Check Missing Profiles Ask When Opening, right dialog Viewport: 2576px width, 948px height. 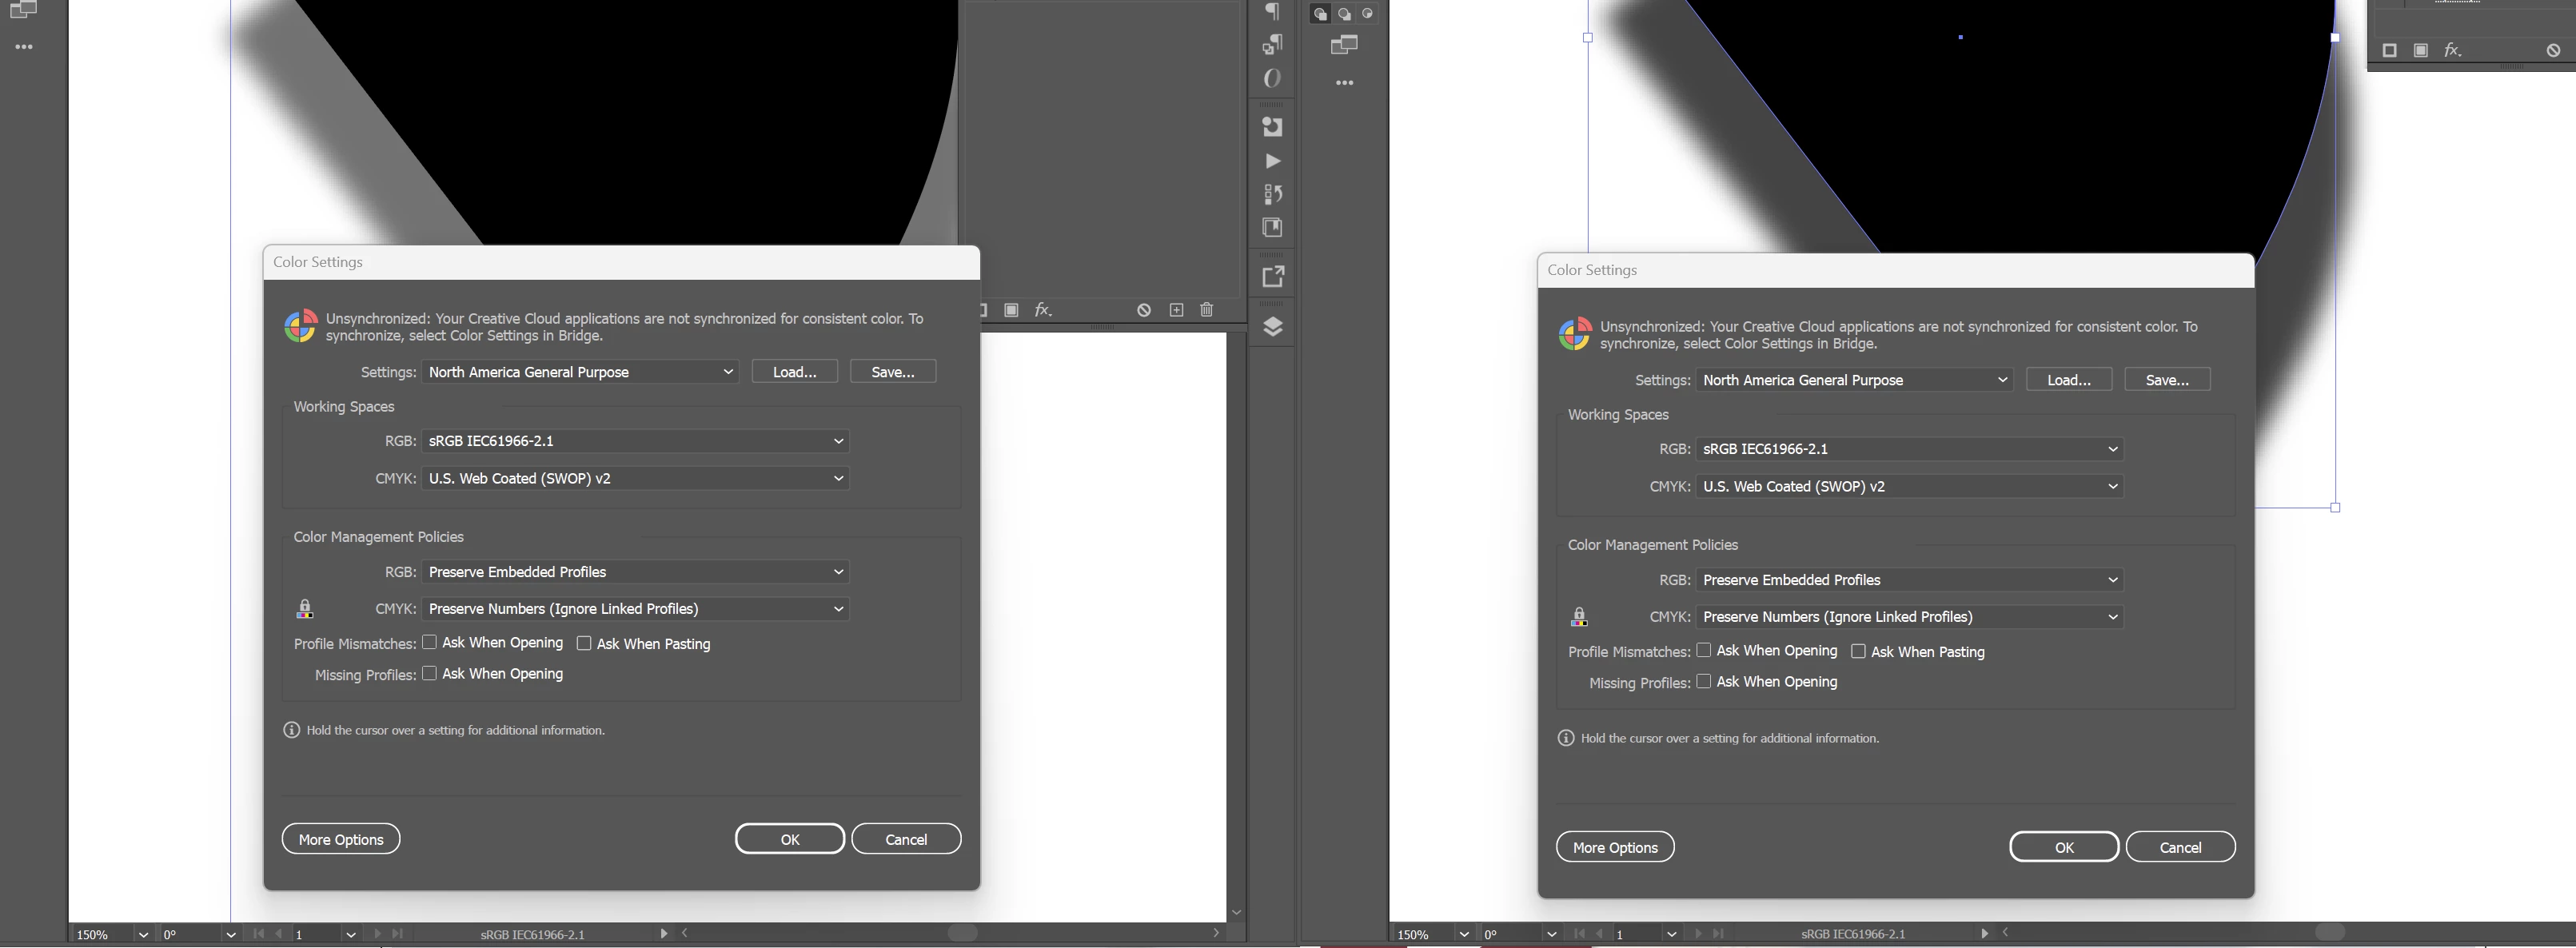1704,681
